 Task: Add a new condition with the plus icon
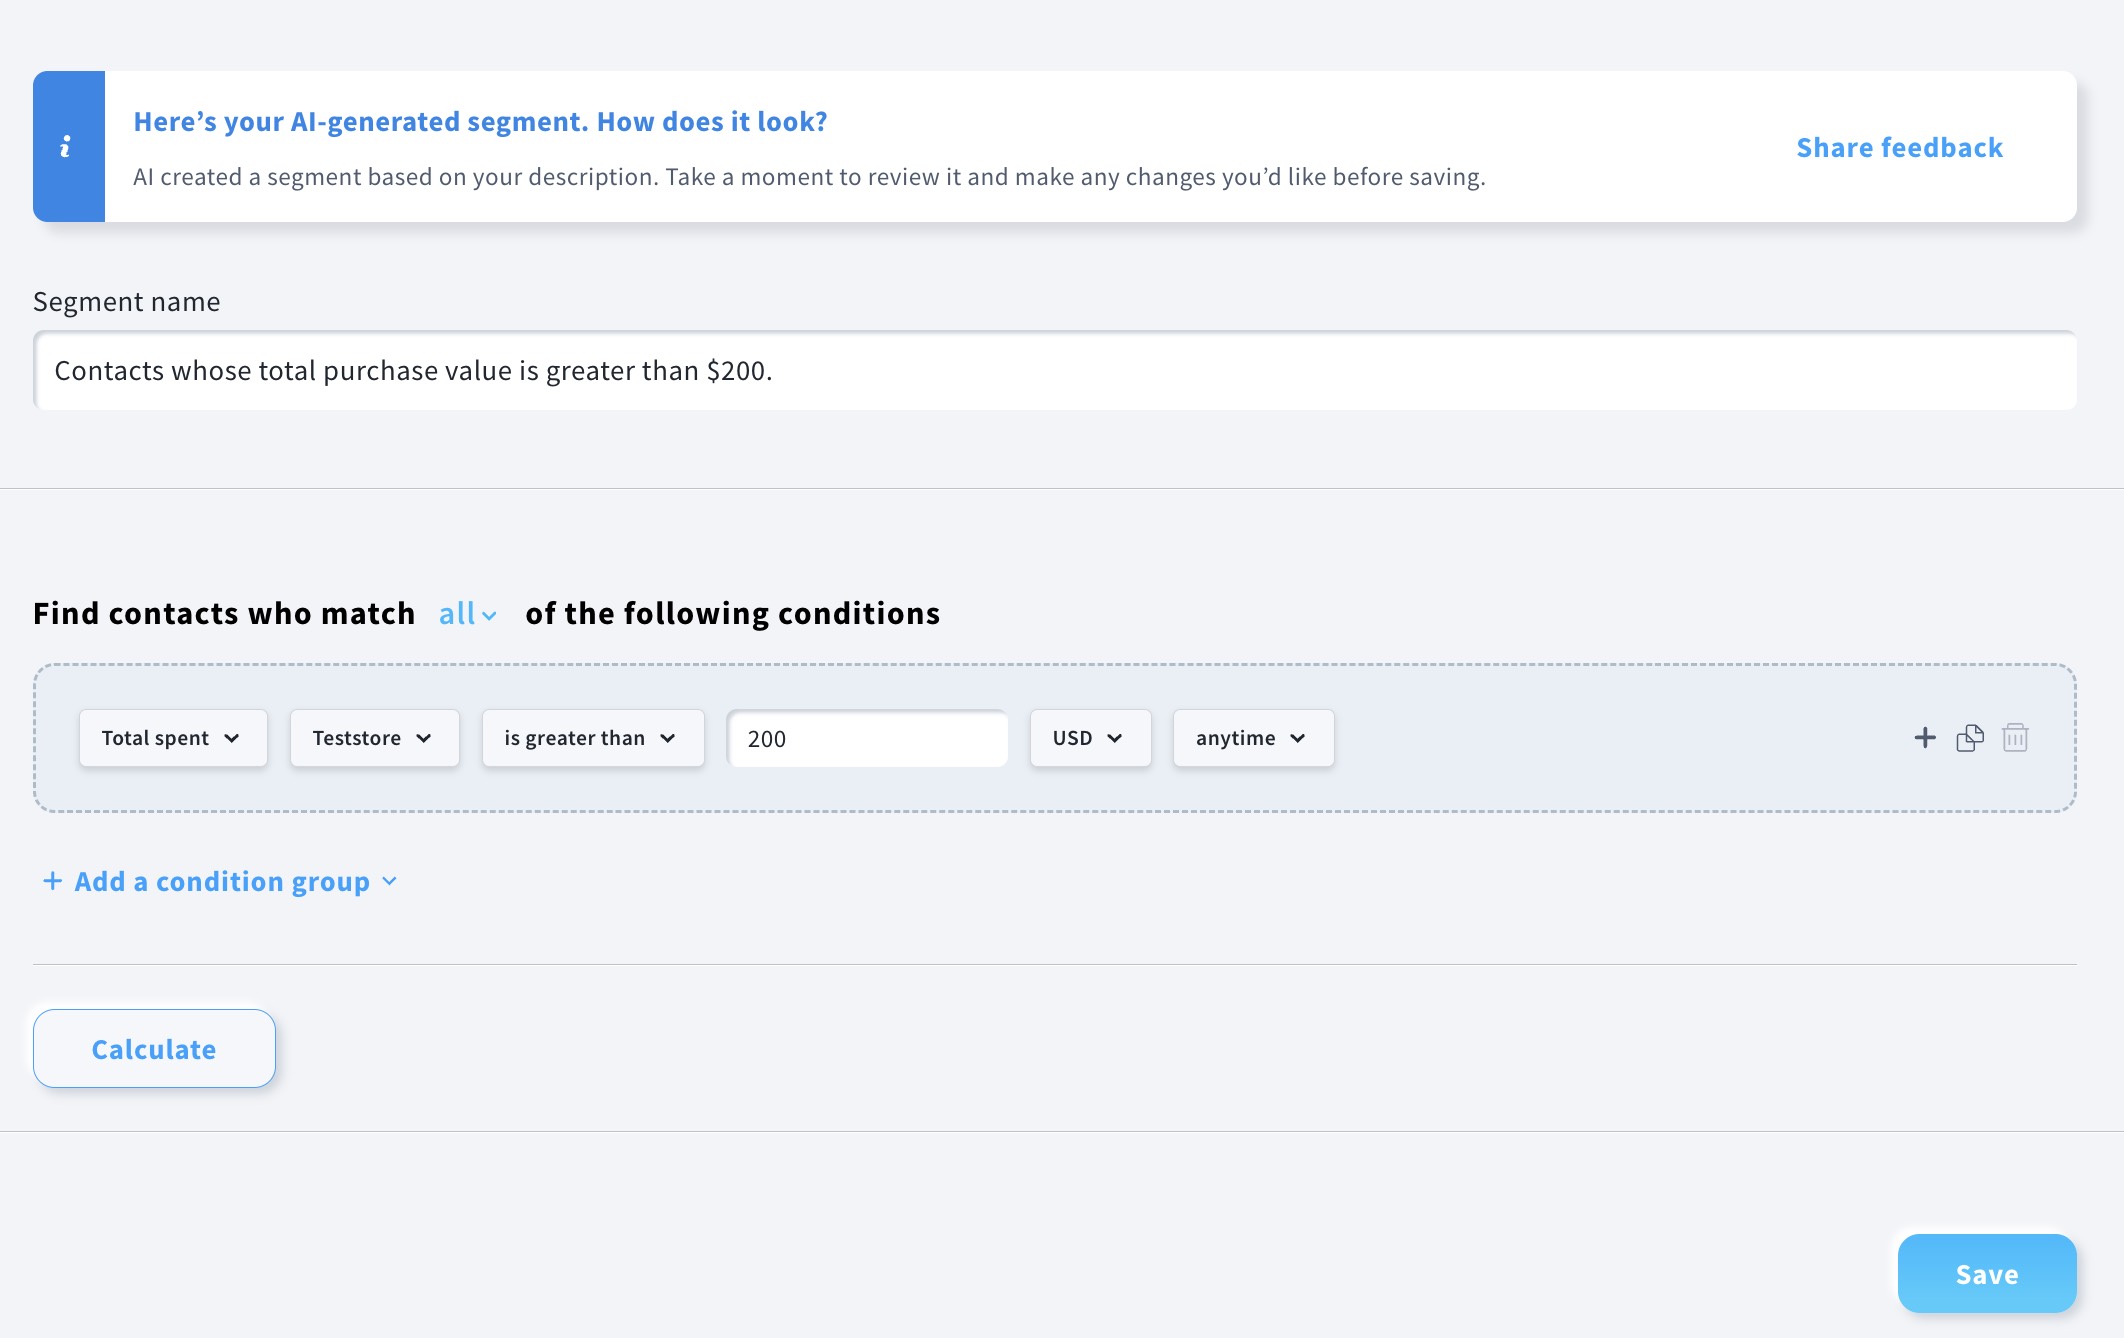pyautogui.click(x=1924, y=737)
